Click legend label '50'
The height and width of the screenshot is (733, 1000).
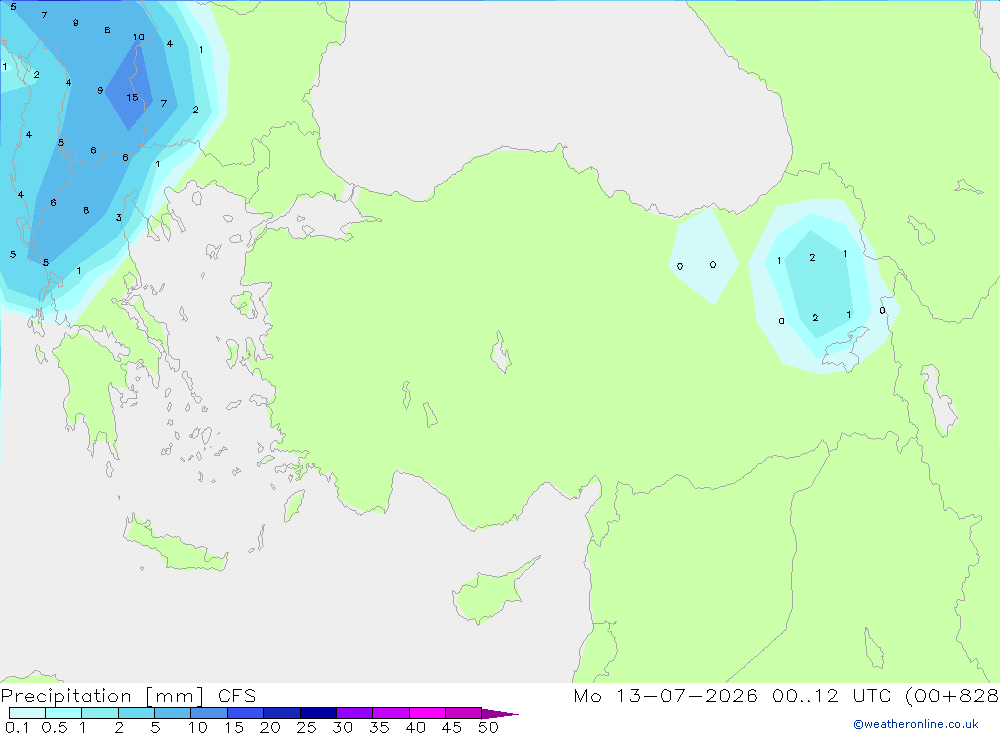coord(488,727)
